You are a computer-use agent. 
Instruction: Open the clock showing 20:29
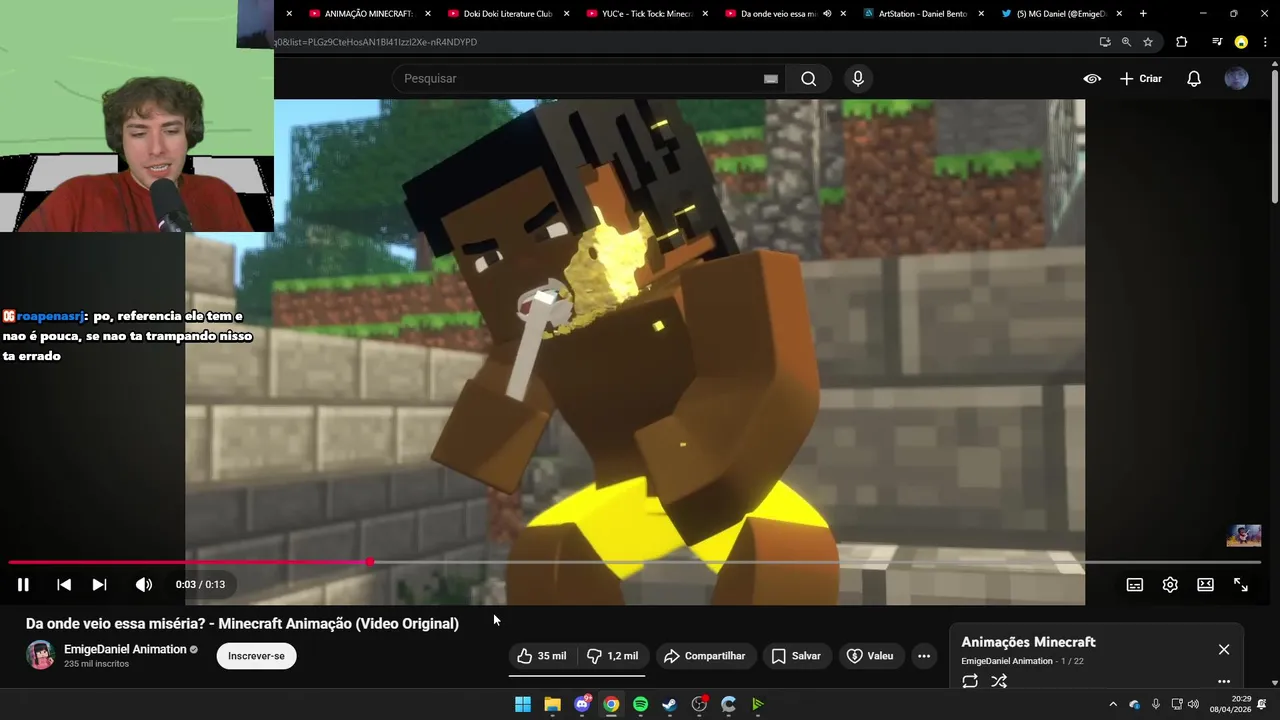1229,705
